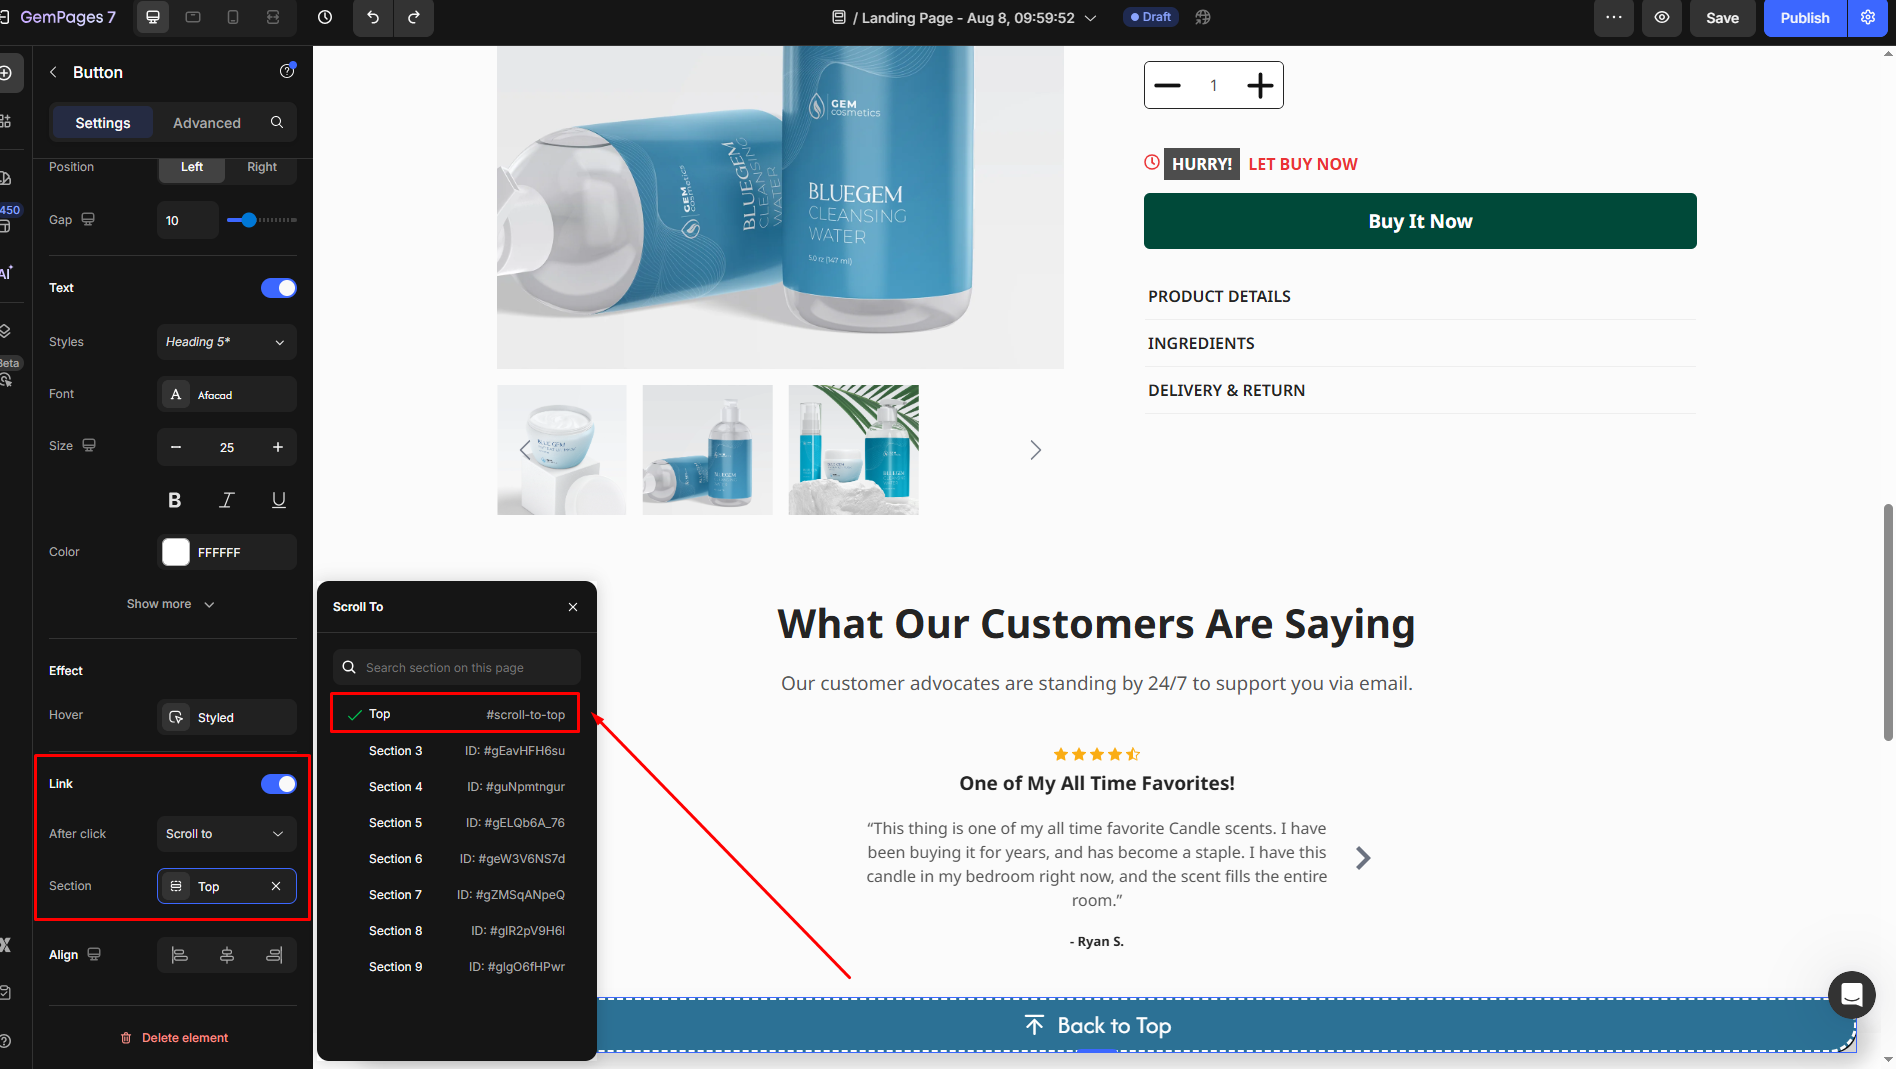Click the Publish button
1896x1069 pixels.
point(1804,18)
